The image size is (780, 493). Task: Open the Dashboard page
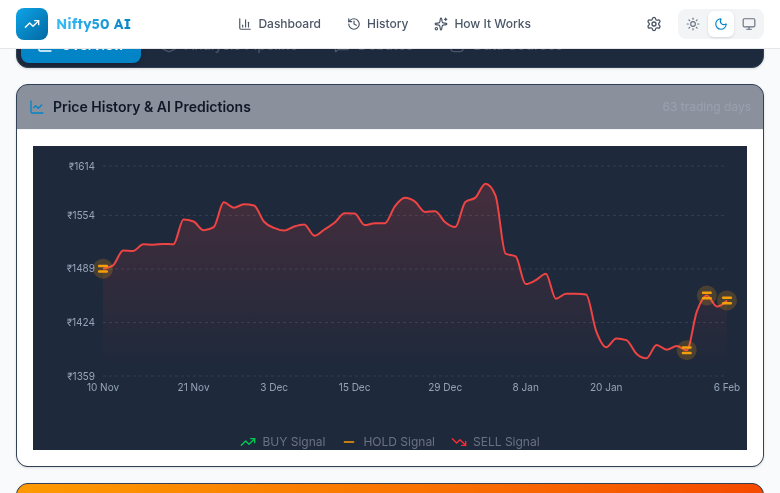point(280,24)
